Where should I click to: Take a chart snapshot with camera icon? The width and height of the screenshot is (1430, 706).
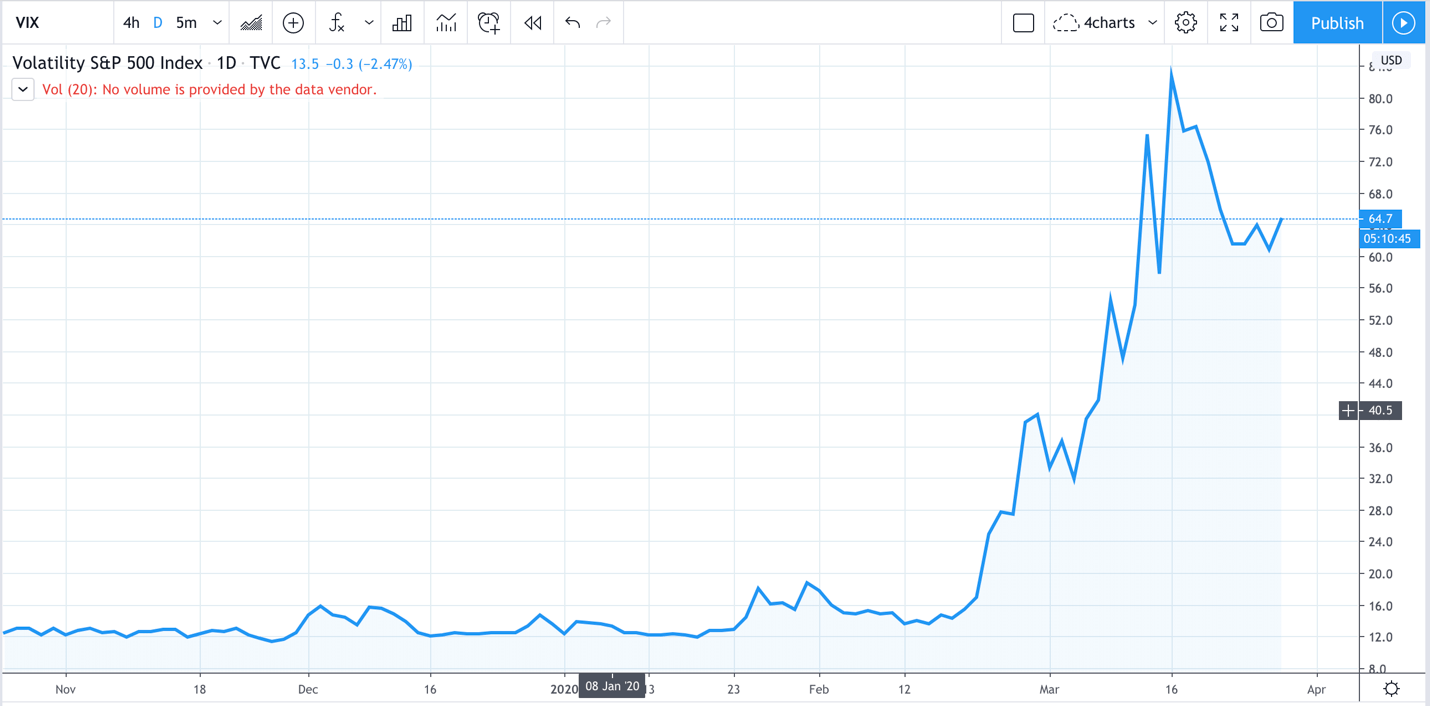click(x=1271, y=22)
